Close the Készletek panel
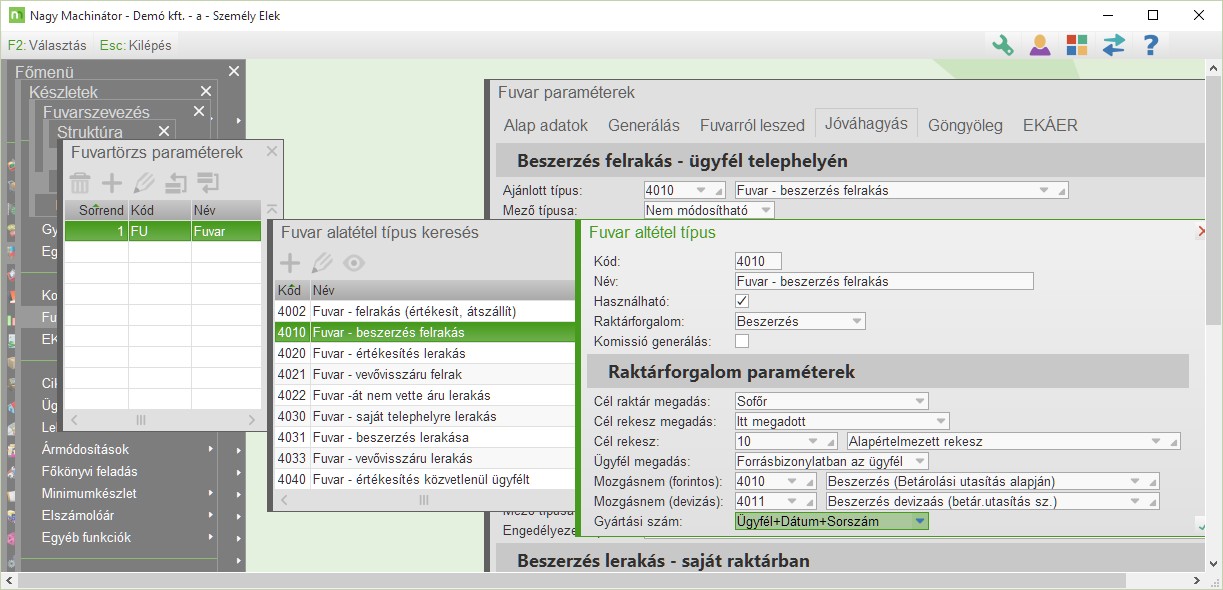 pos(206,91)
